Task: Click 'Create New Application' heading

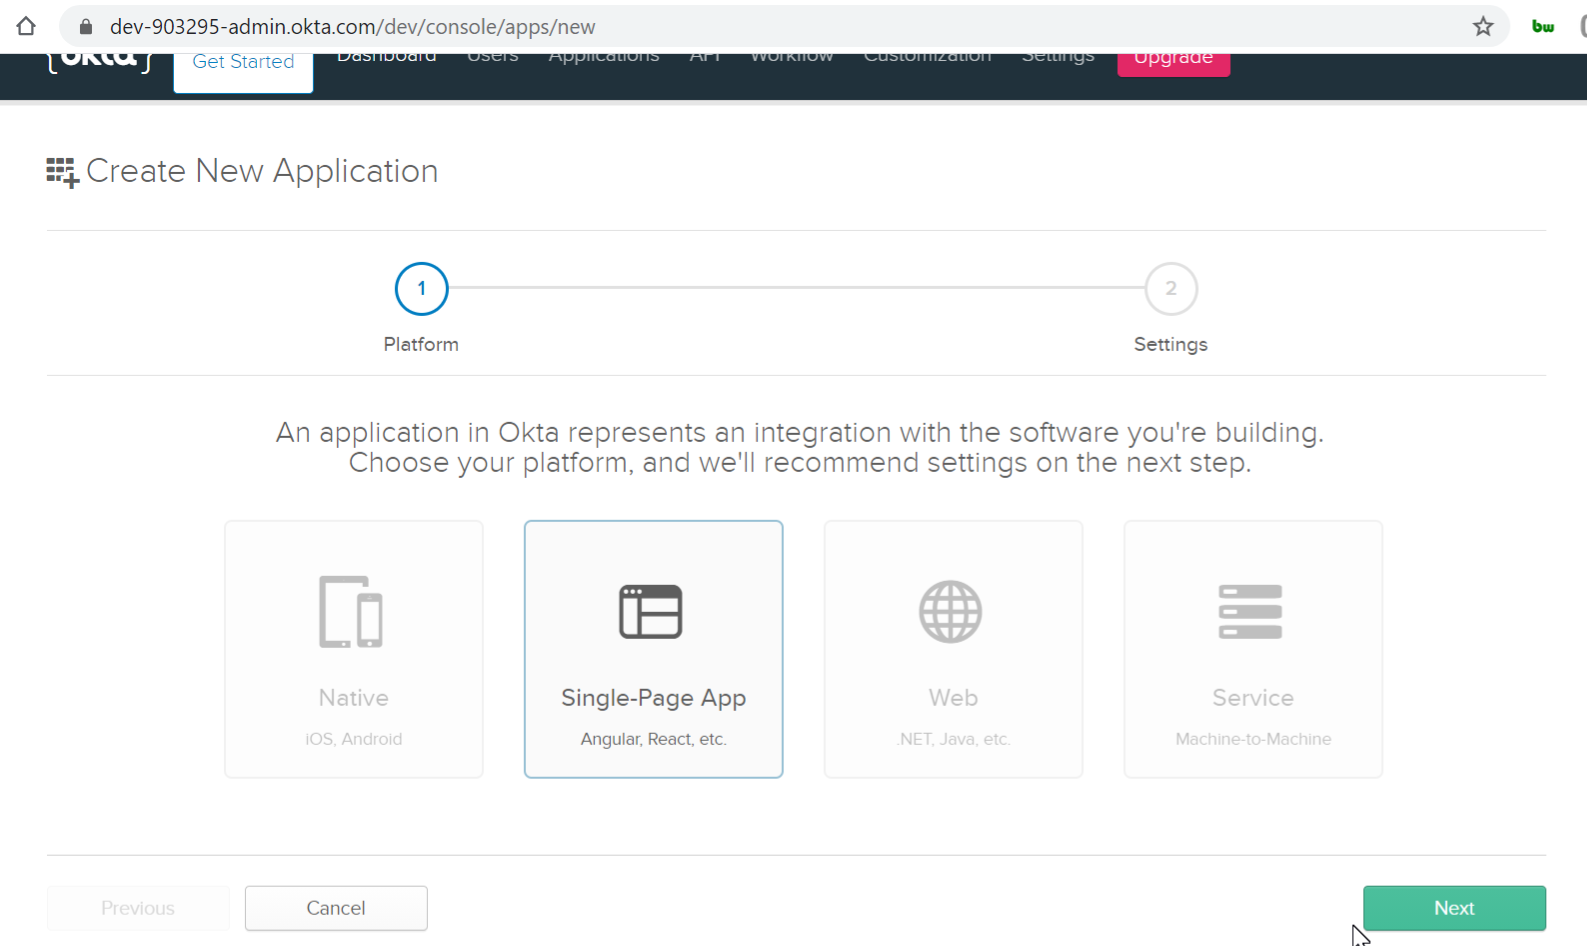Action: pos(262,171)
